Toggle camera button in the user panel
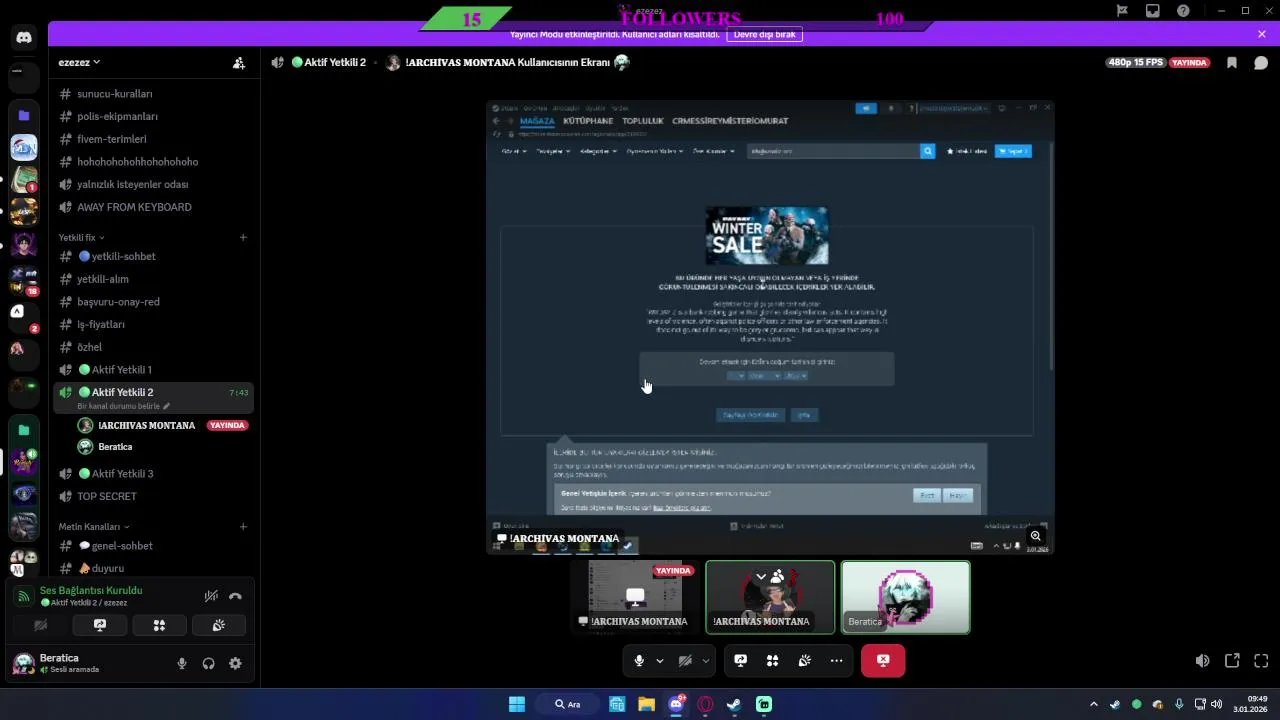Screen dimensions: 1280x720 [x=40, y=625]
